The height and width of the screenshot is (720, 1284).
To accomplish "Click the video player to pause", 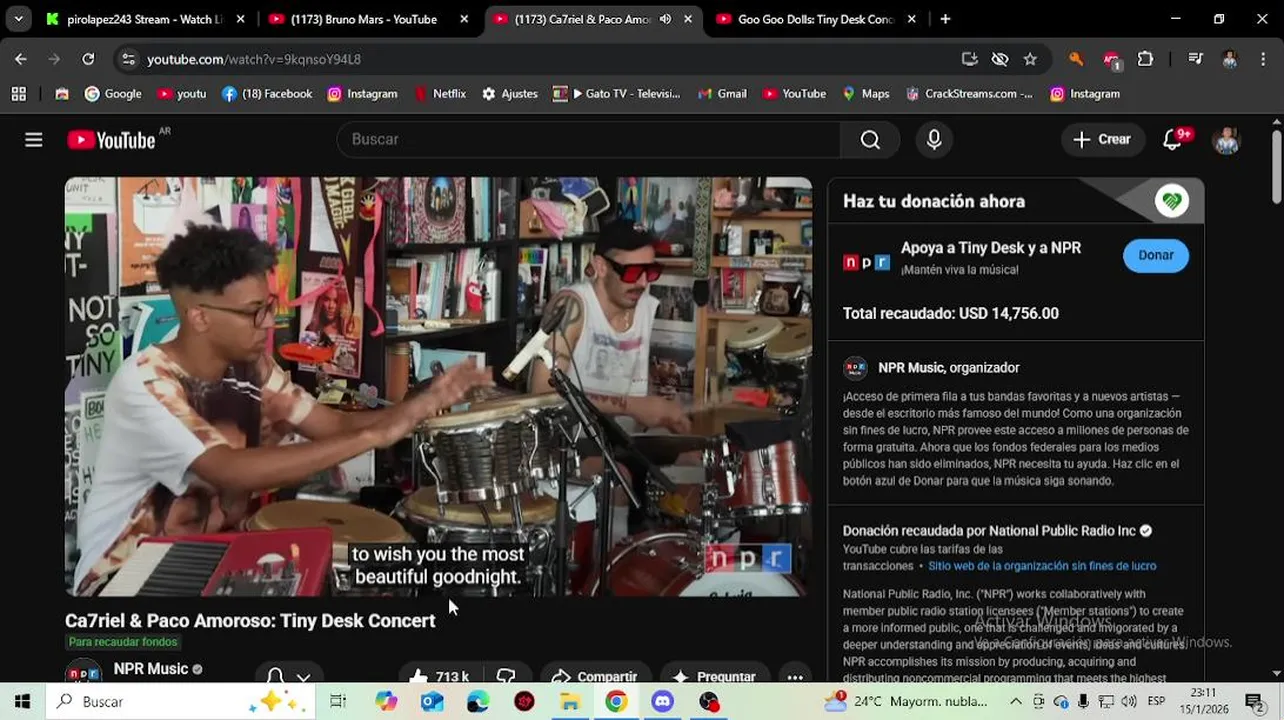I will pyautogui.click(x=438, y=387).
